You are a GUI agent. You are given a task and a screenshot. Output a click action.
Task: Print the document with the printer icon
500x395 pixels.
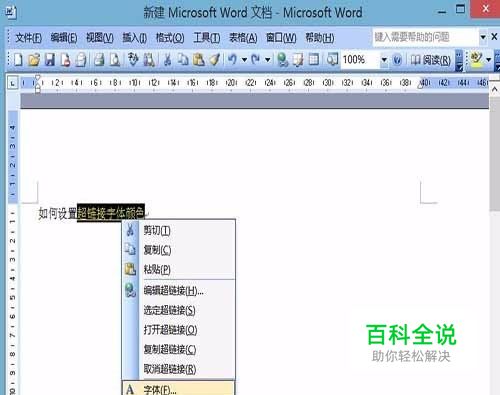pos(99,60)
